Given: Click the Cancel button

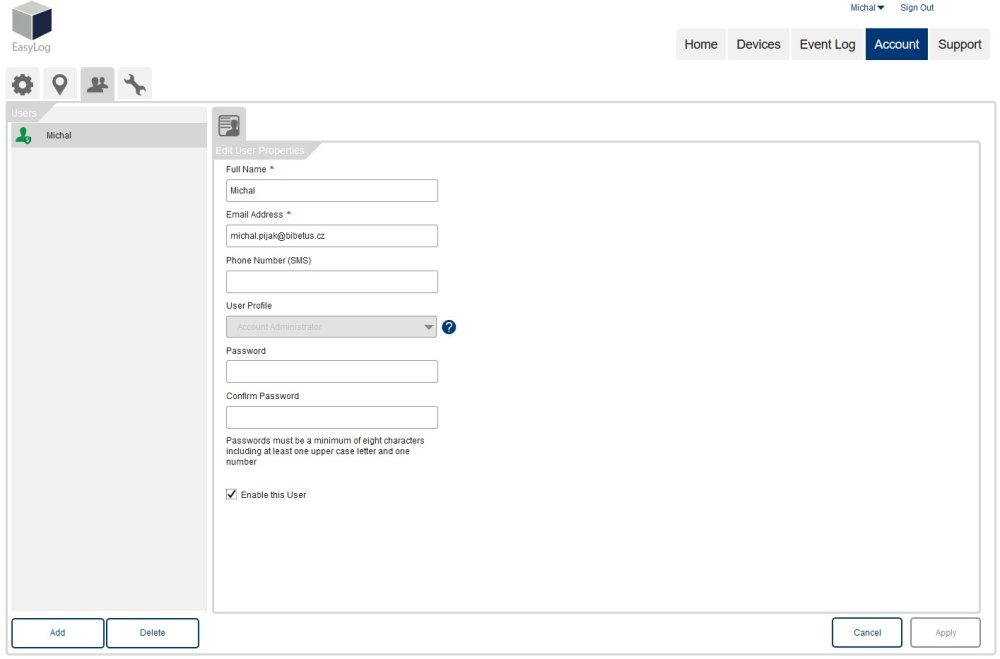Looking at the screenshot, I should [867, 632].
